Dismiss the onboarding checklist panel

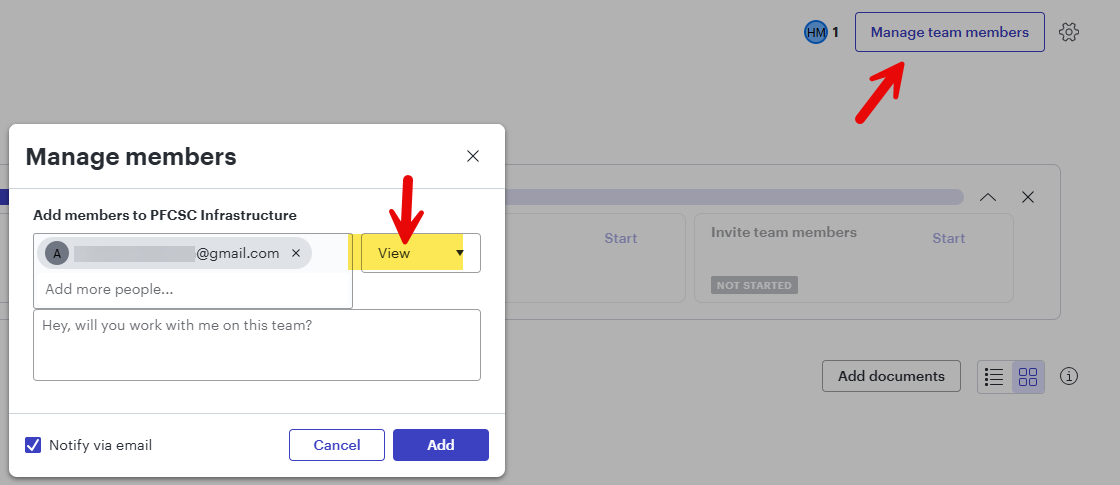tap(1027, 197)
